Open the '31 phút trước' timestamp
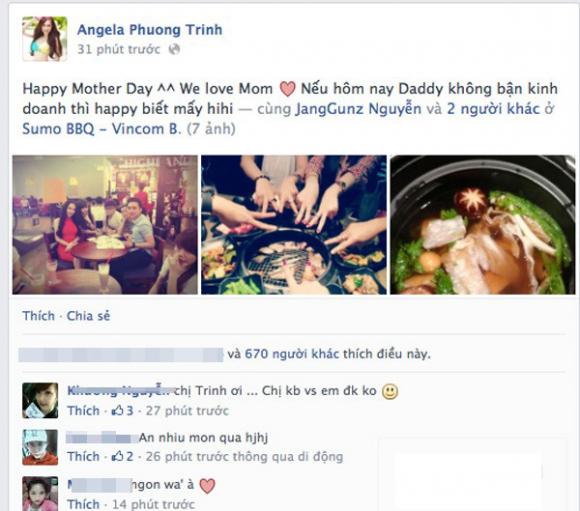The image size is (580, 511). click(119, 49)
